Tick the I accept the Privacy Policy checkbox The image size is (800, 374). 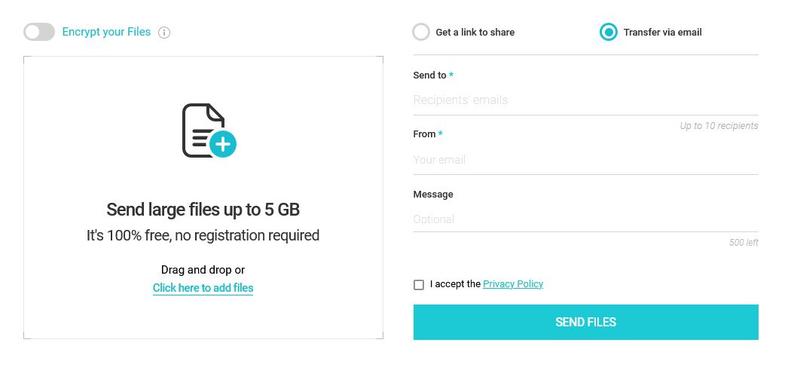point(419,285)
